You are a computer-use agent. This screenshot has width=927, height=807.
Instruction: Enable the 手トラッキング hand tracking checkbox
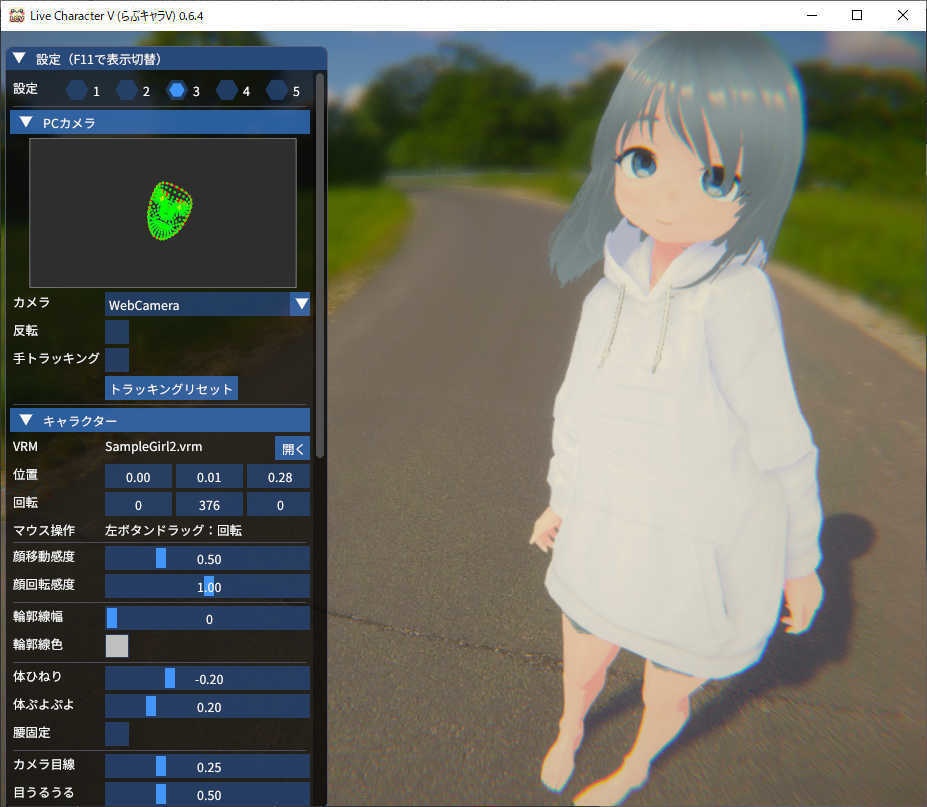[x=116, y=359]
